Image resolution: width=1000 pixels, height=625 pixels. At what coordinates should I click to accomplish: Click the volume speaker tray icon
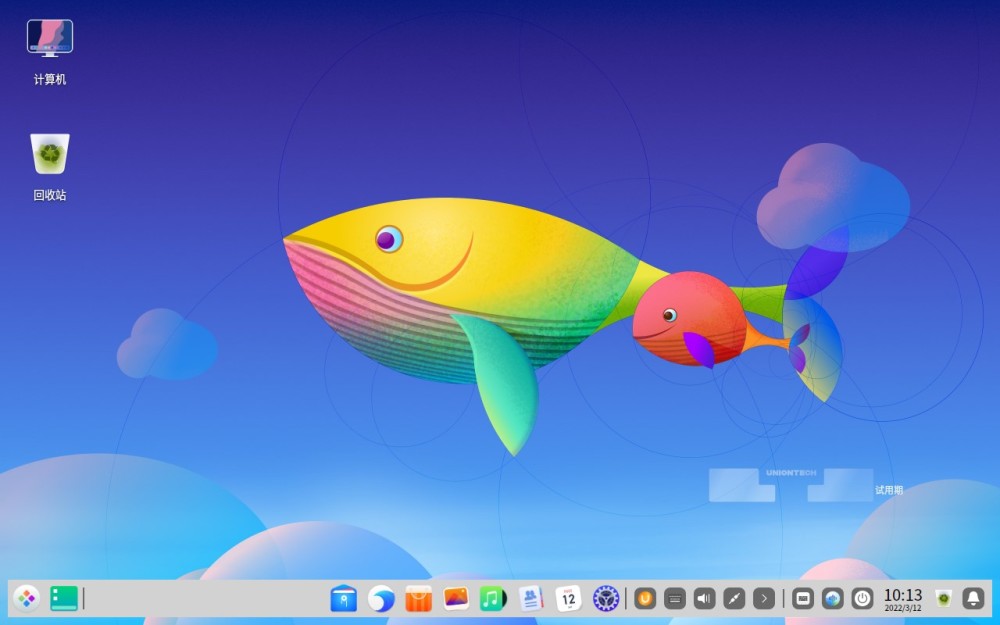(704, 598)
